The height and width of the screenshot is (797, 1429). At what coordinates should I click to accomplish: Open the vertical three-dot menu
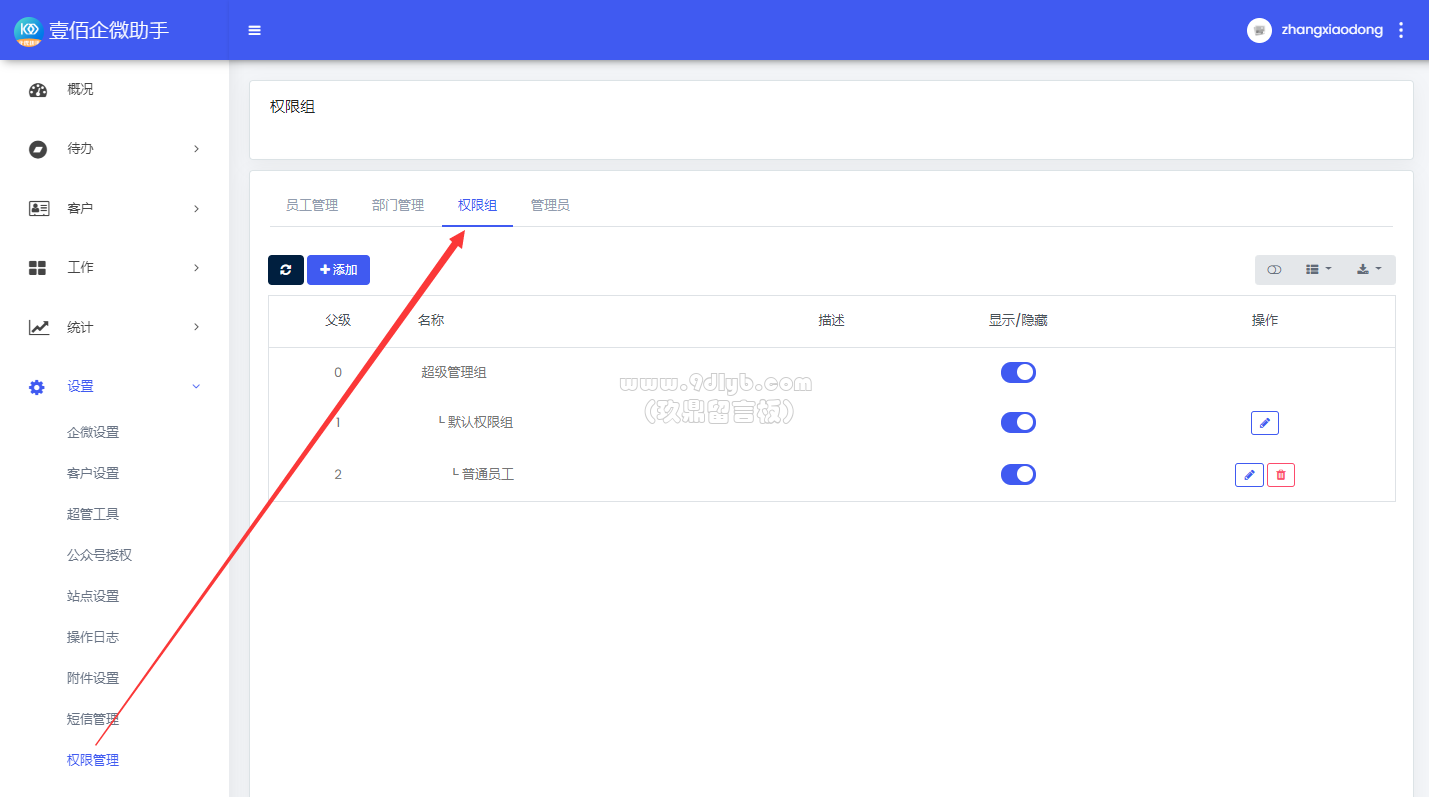point(1401,30)
